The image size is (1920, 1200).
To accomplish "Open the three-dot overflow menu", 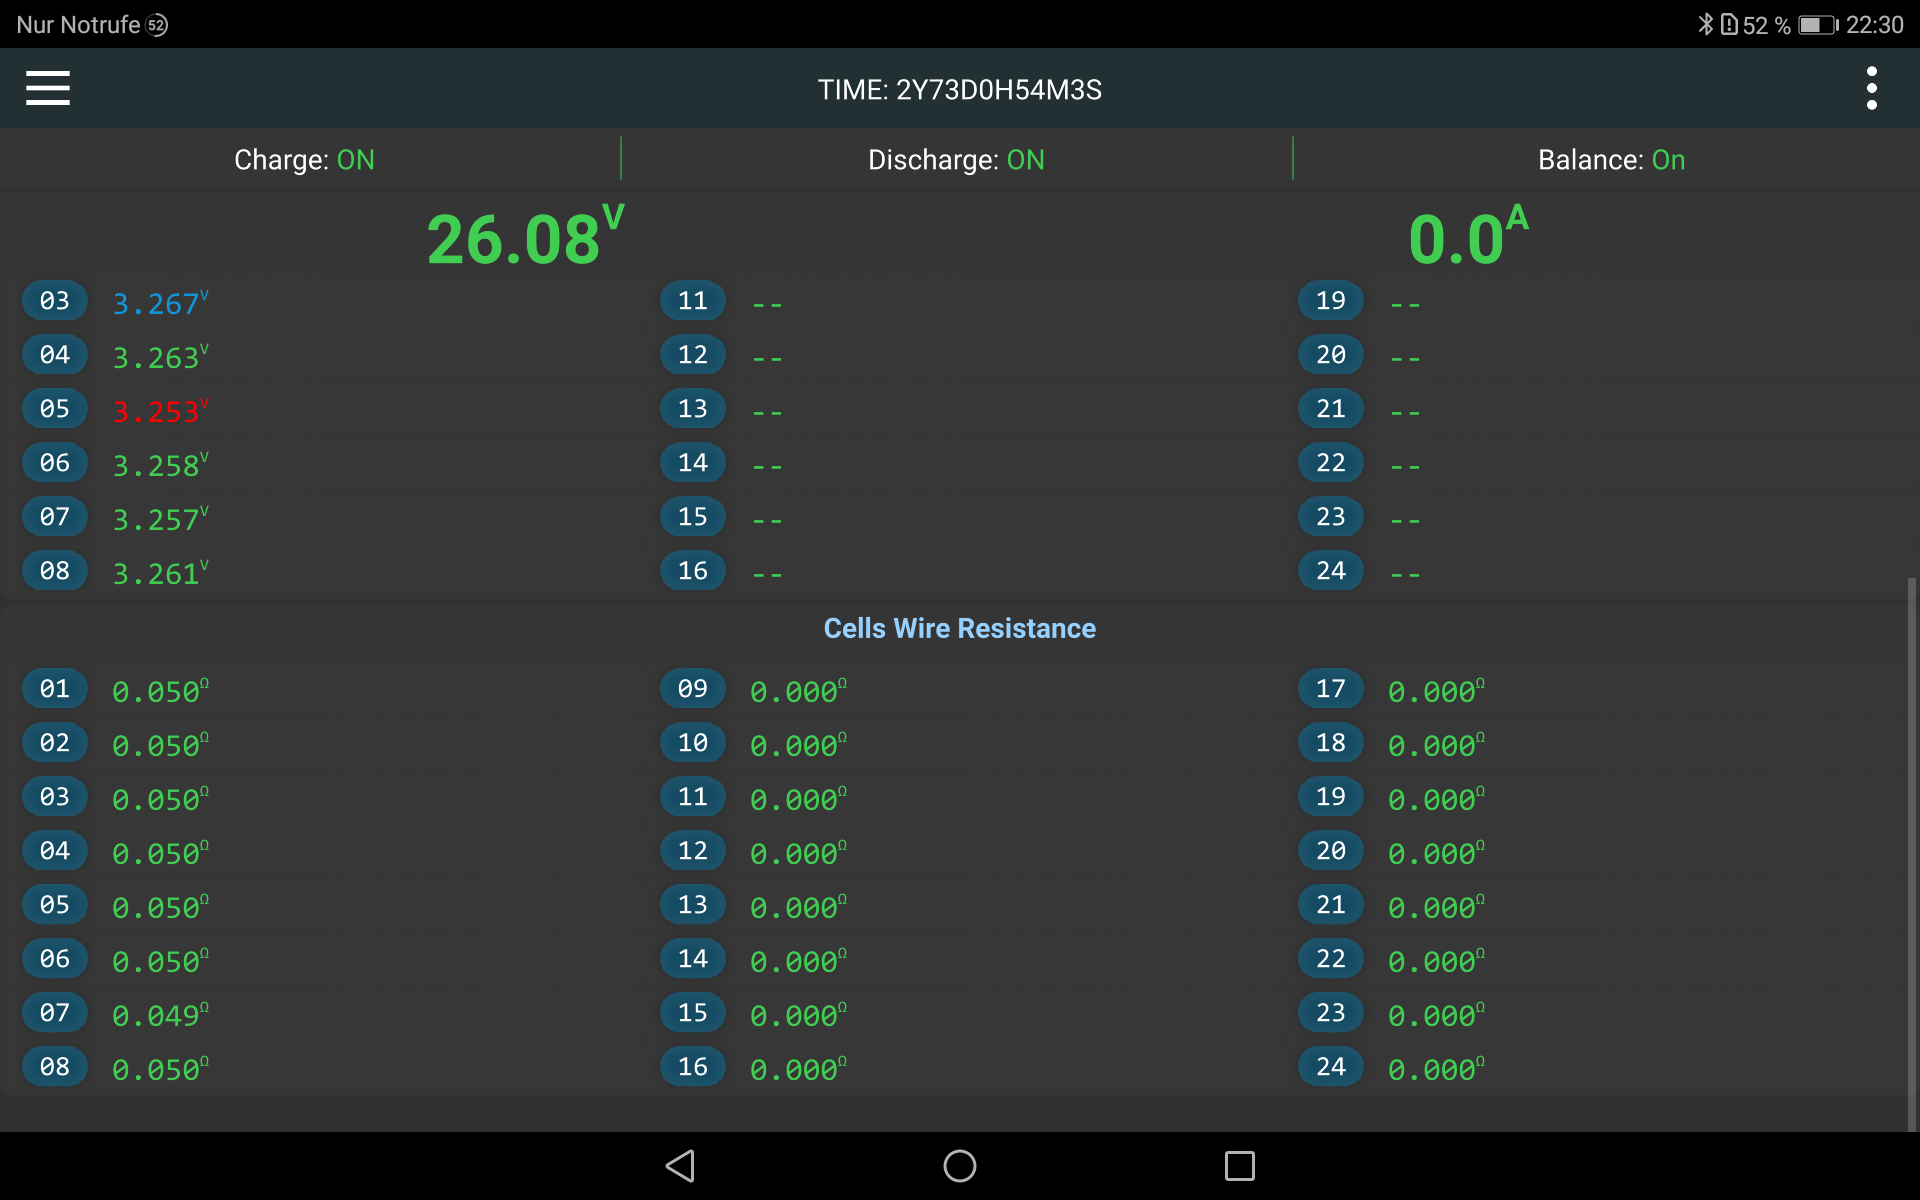I will [1871, 88].
